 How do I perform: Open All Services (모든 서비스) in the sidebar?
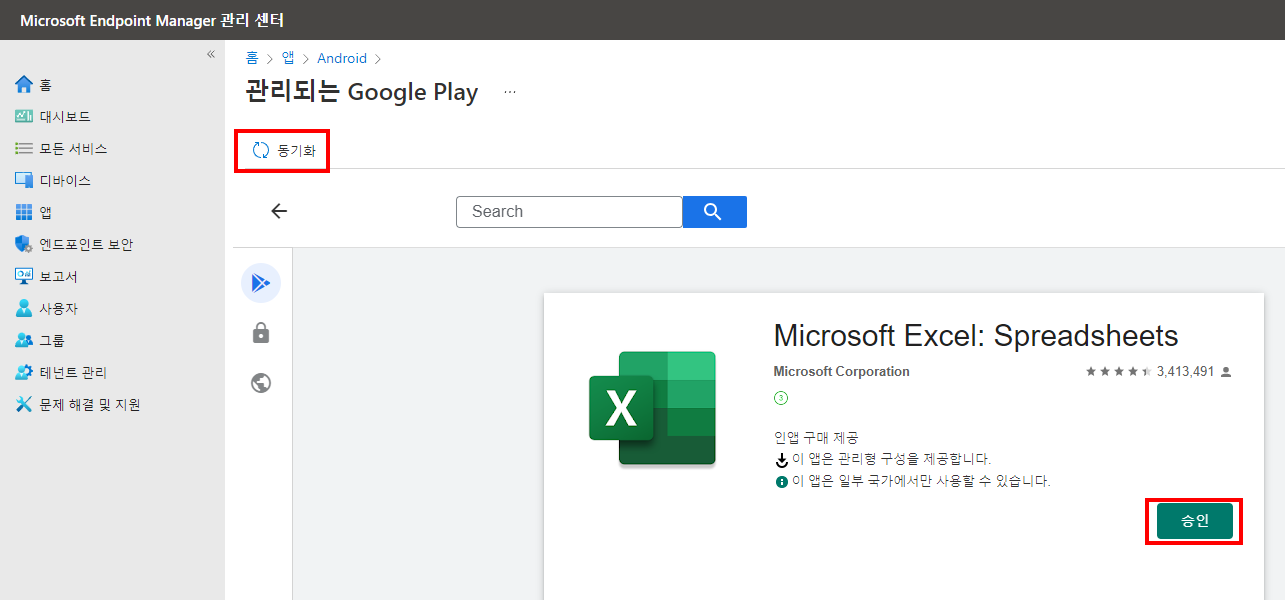click(61, 149)
